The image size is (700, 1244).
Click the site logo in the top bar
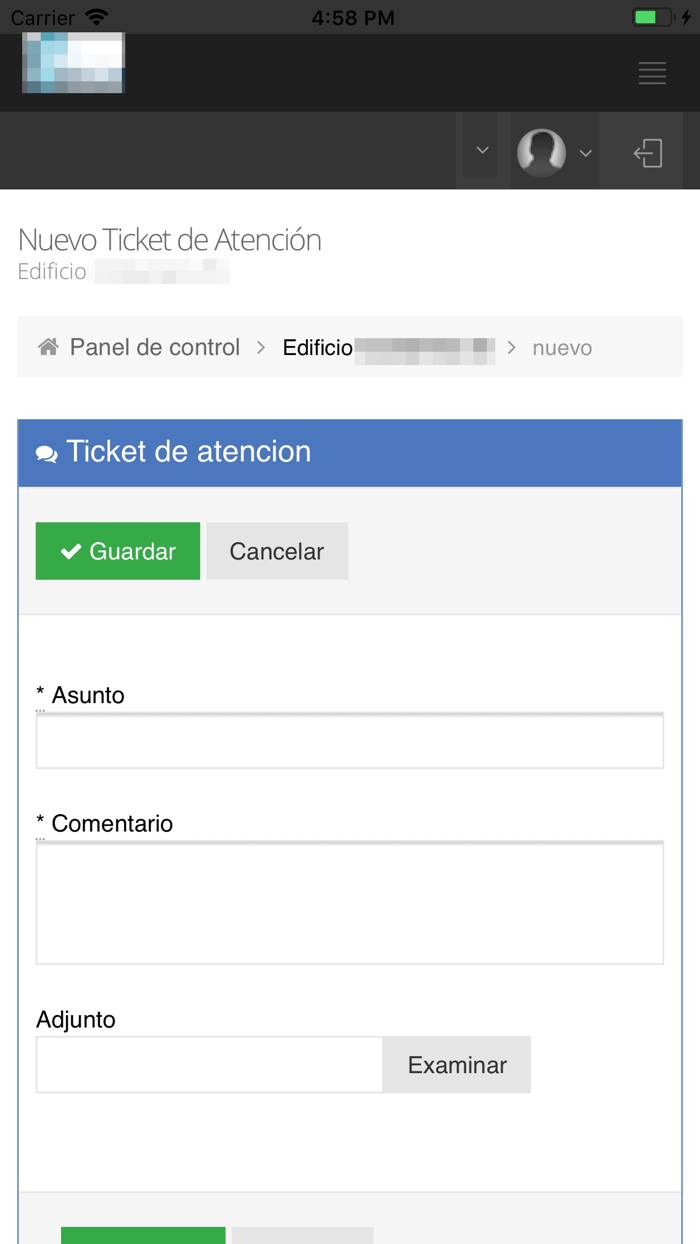[72, 62]
